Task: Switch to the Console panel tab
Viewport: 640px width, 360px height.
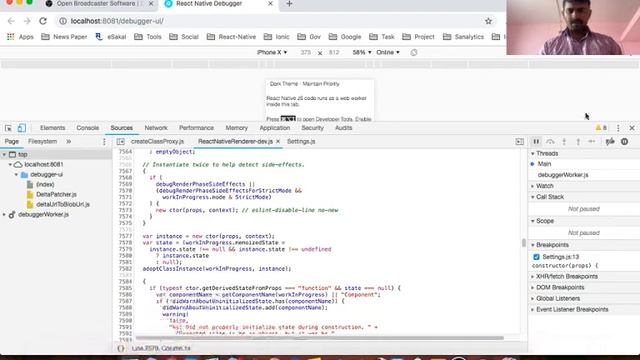Action: point(88,128)
